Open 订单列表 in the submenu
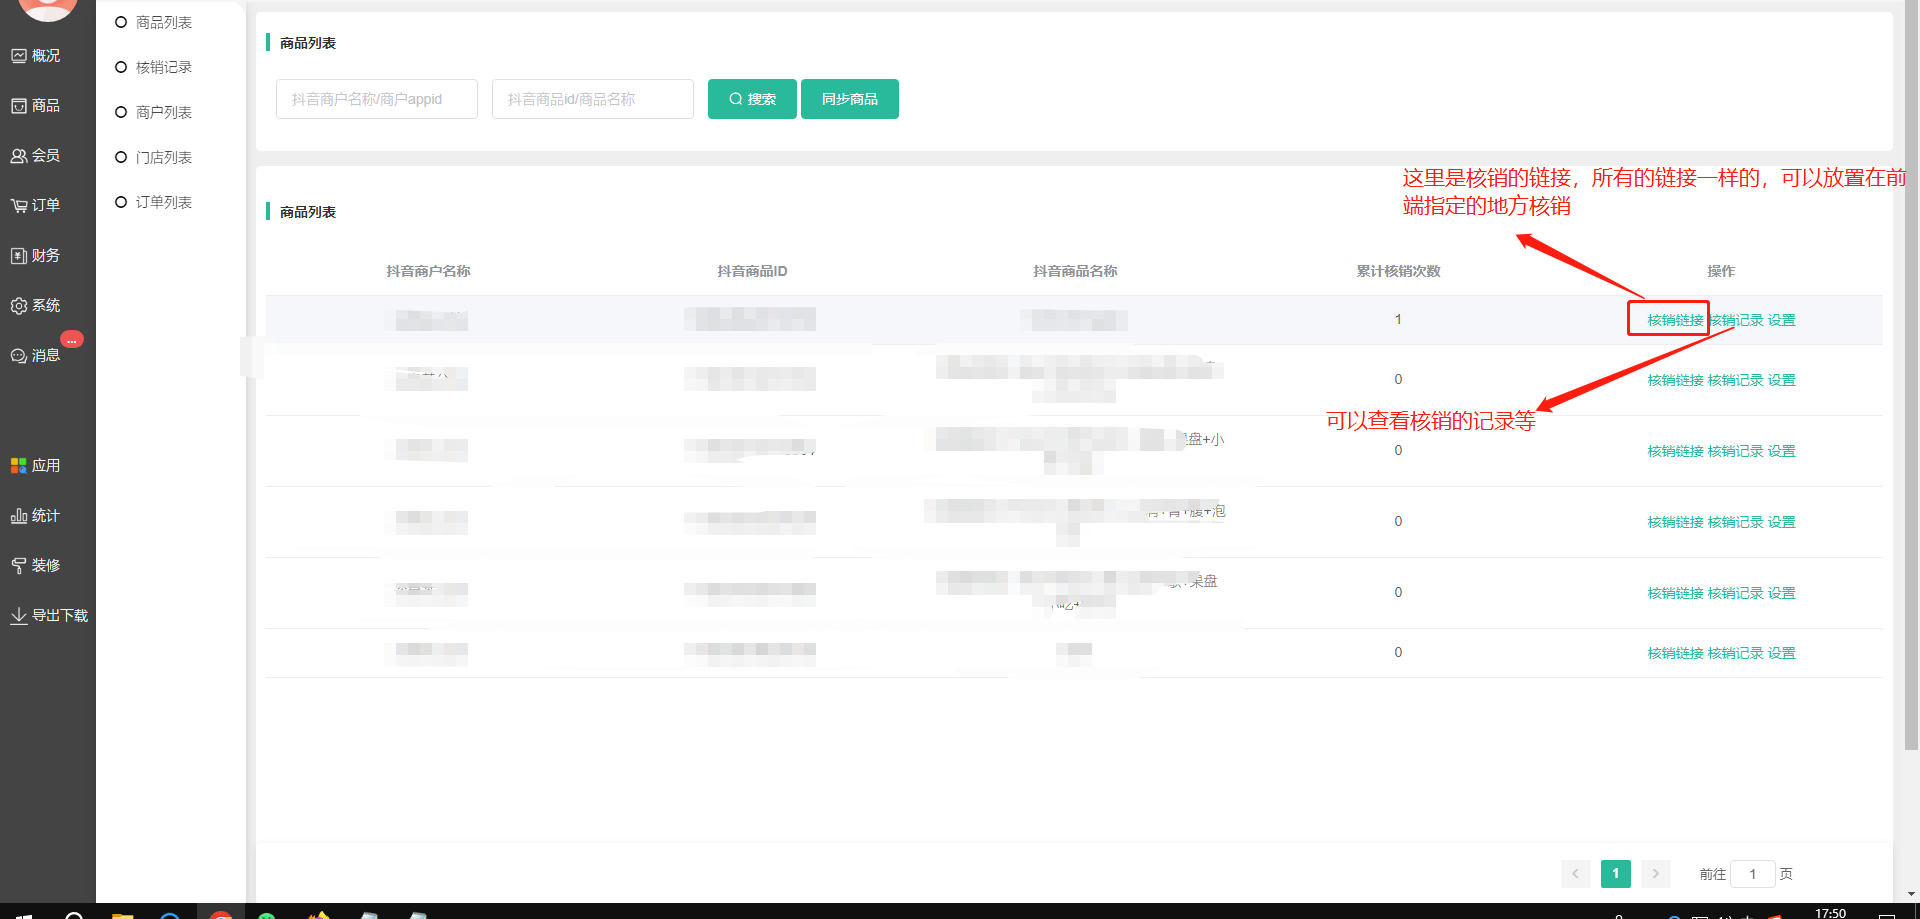Image resolution: width=1920 pixels, height=919 pixels. pyautogui.click(x=163, y=202)
